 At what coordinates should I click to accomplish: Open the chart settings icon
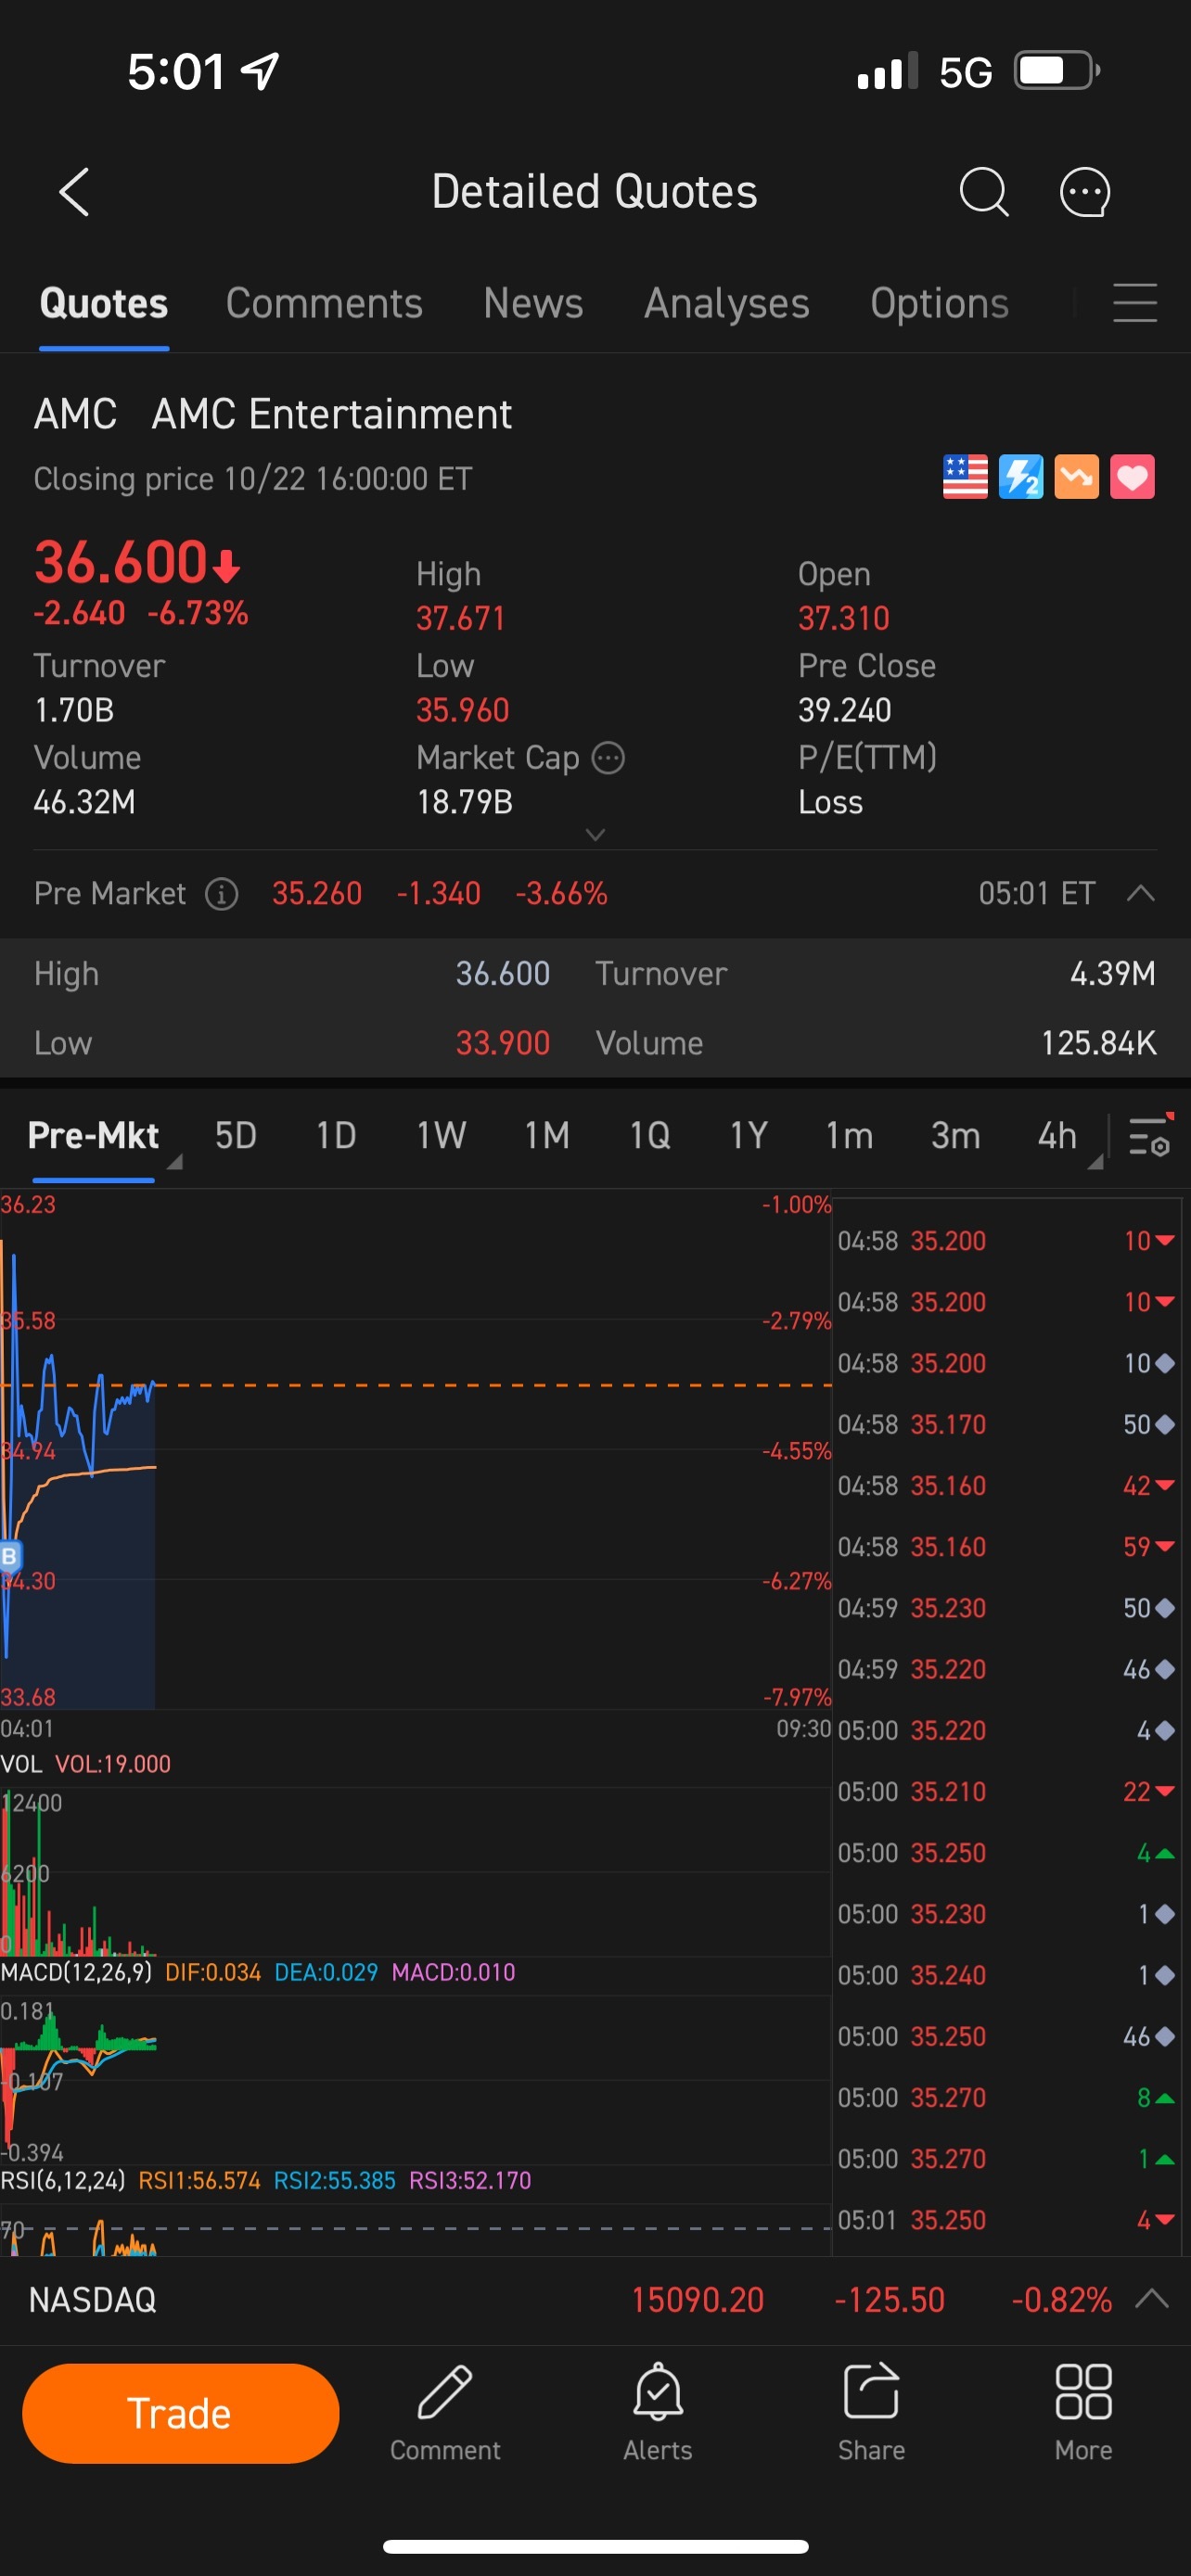1151,1135
